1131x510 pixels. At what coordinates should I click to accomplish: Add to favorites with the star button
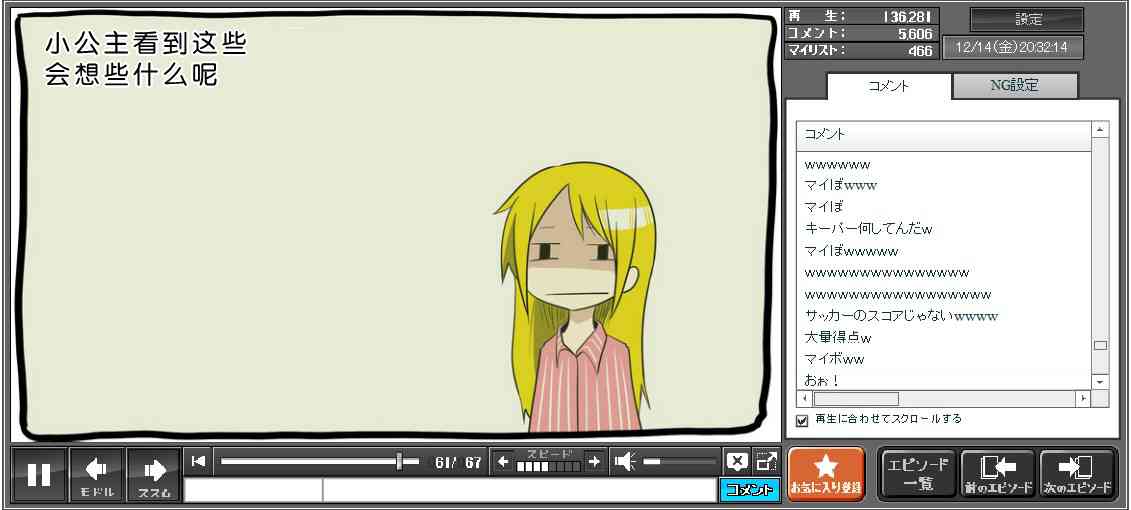(x=826, y=474)
